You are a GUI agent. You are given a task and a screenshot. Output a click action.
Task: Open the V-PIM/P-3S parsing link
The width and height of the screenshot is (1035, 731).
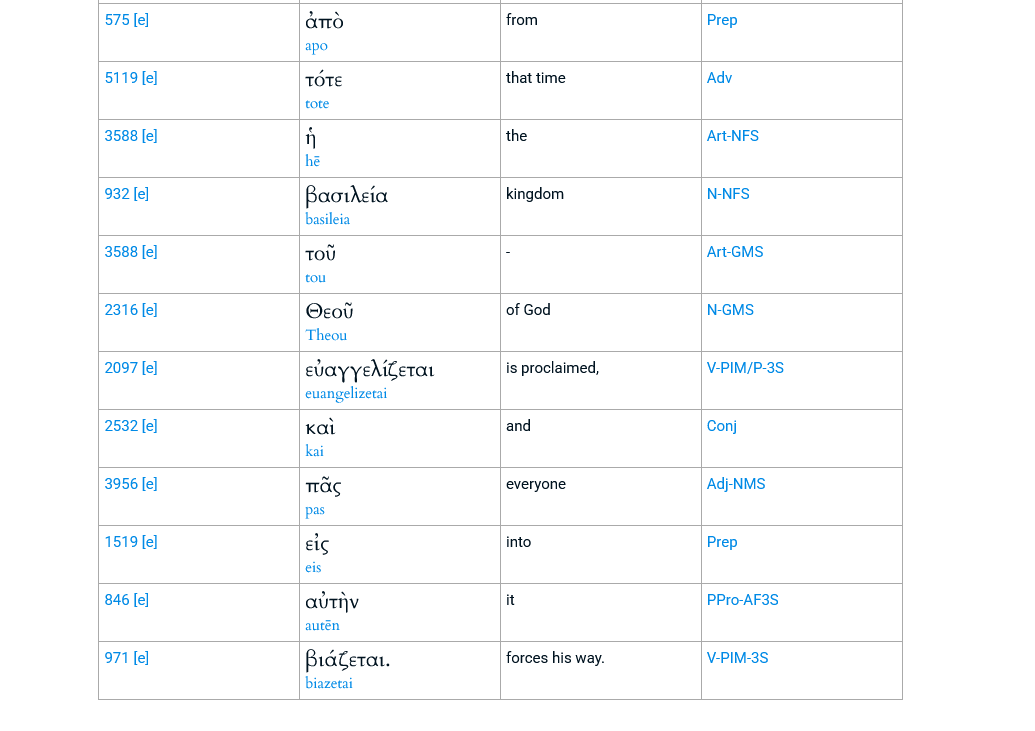[745, 368]
